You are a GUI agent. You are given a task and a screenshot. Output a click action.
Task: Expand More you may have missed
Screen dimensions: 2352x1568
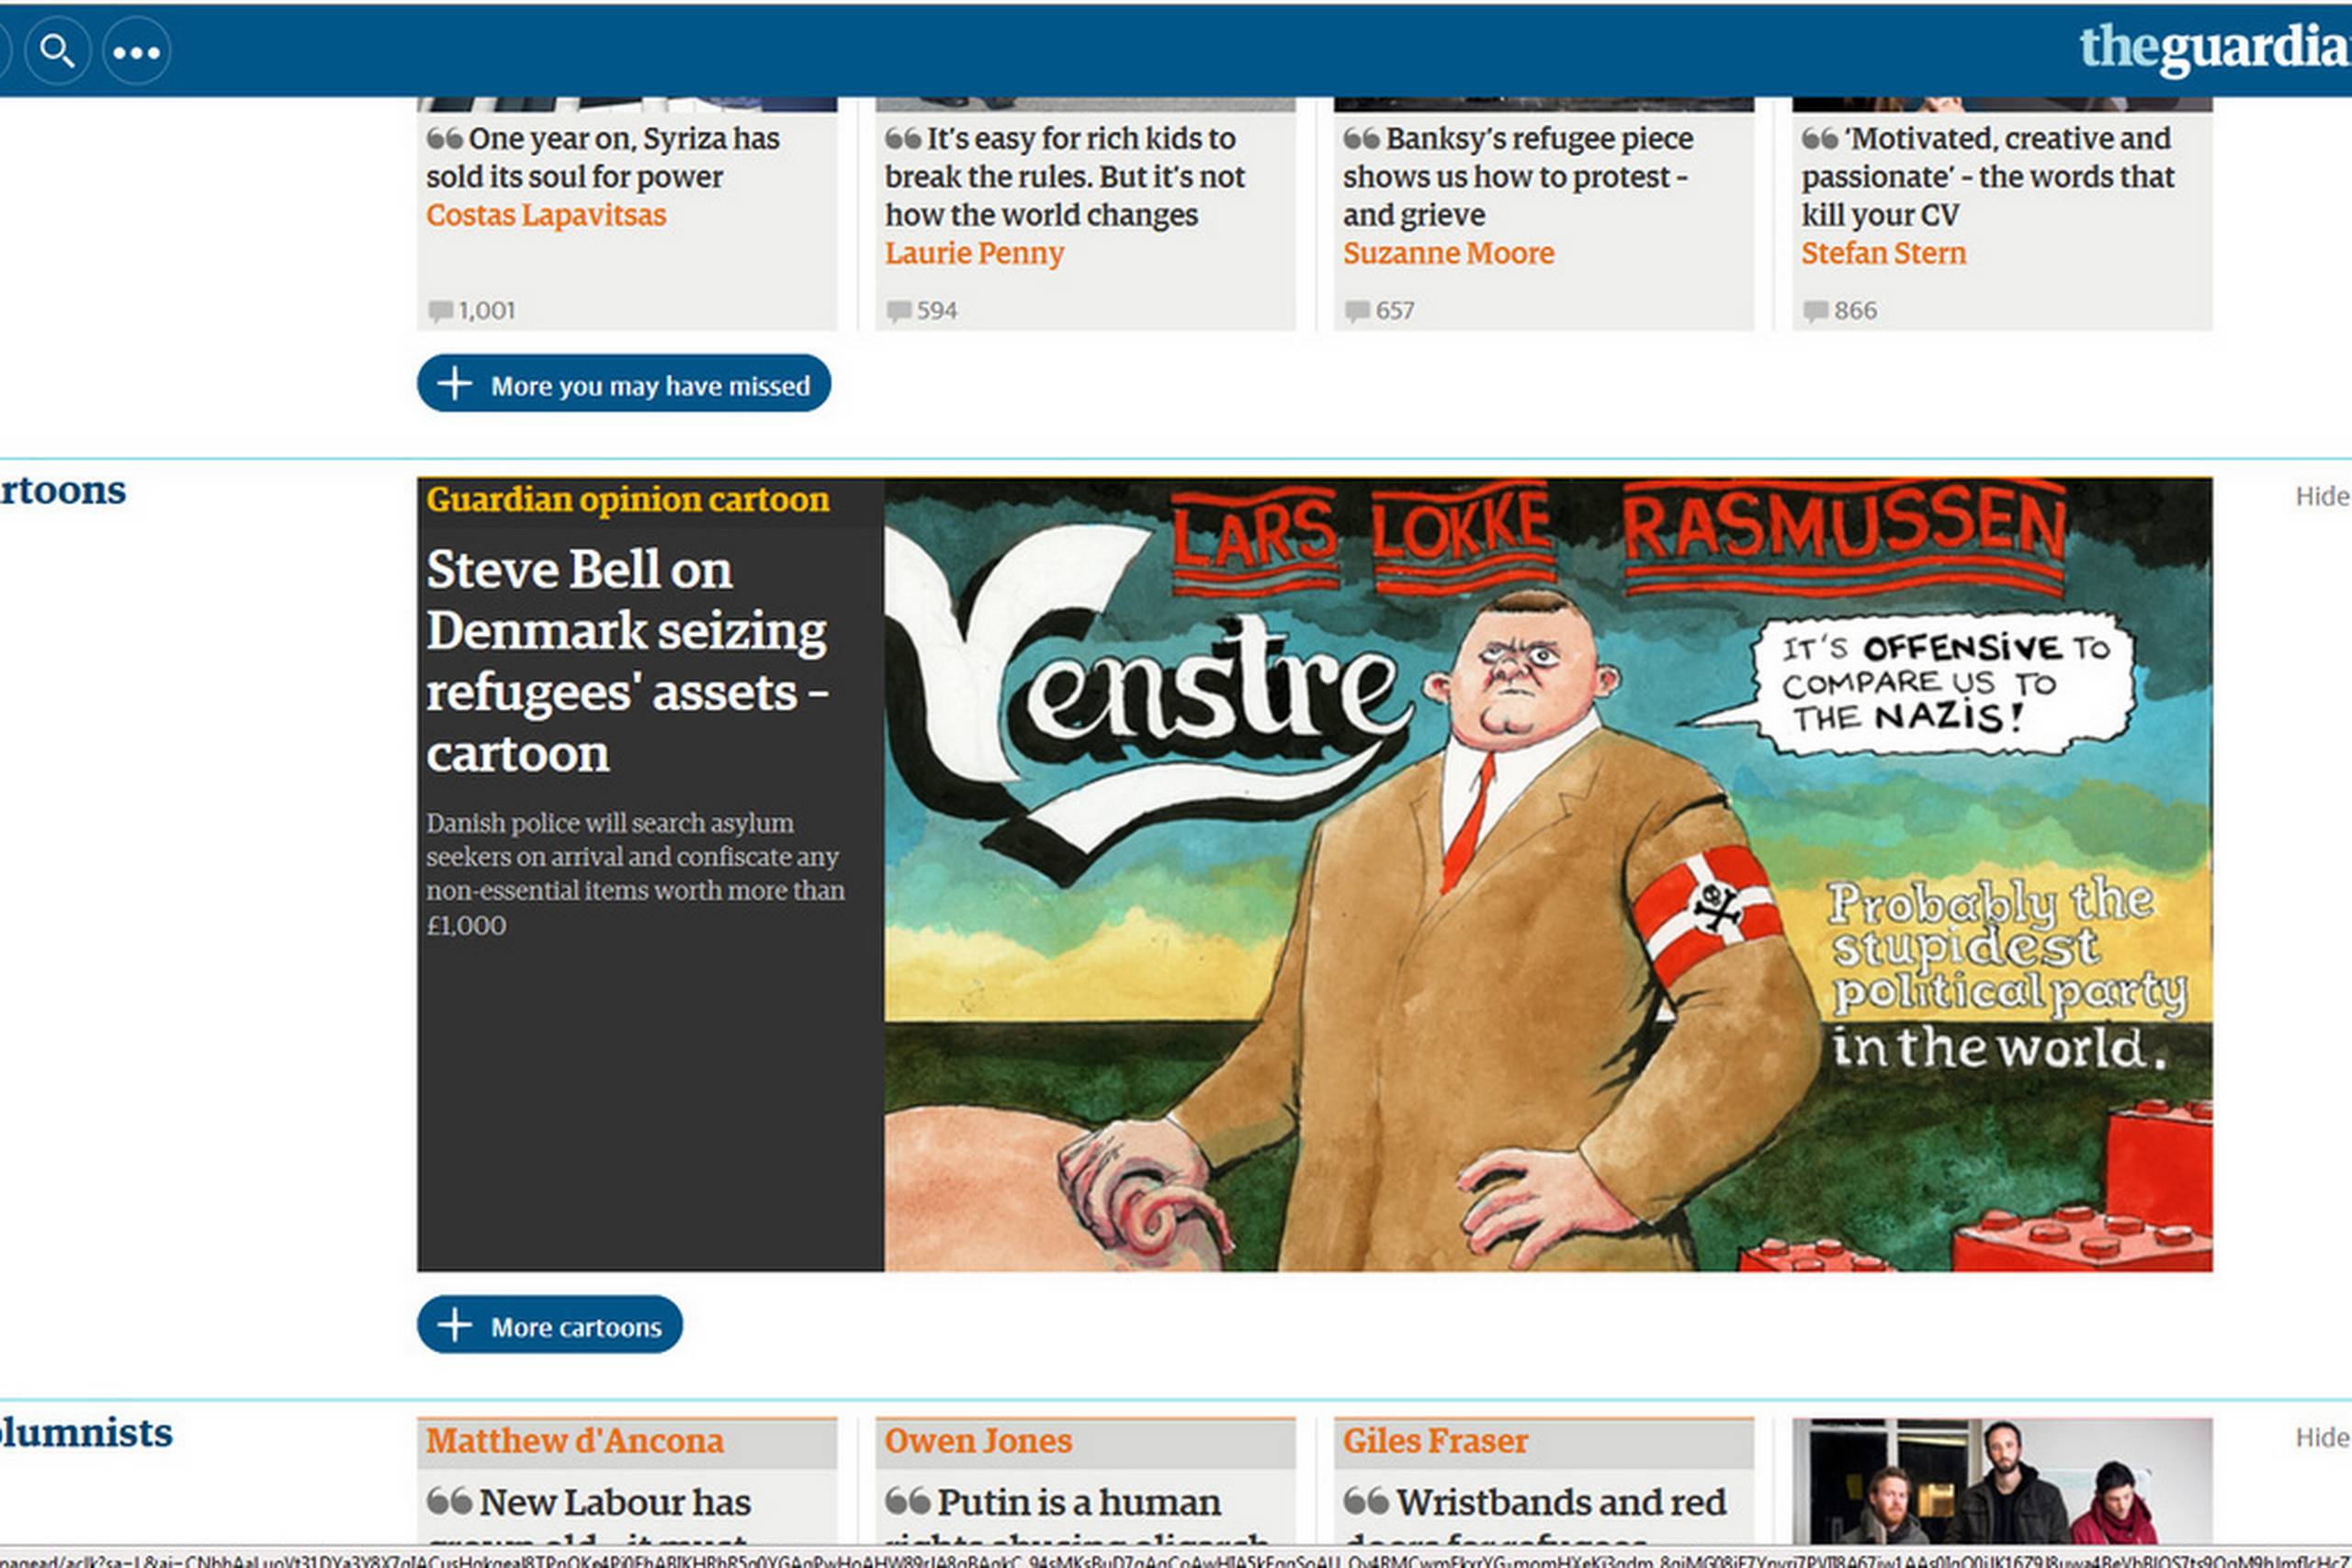[623, 383]
